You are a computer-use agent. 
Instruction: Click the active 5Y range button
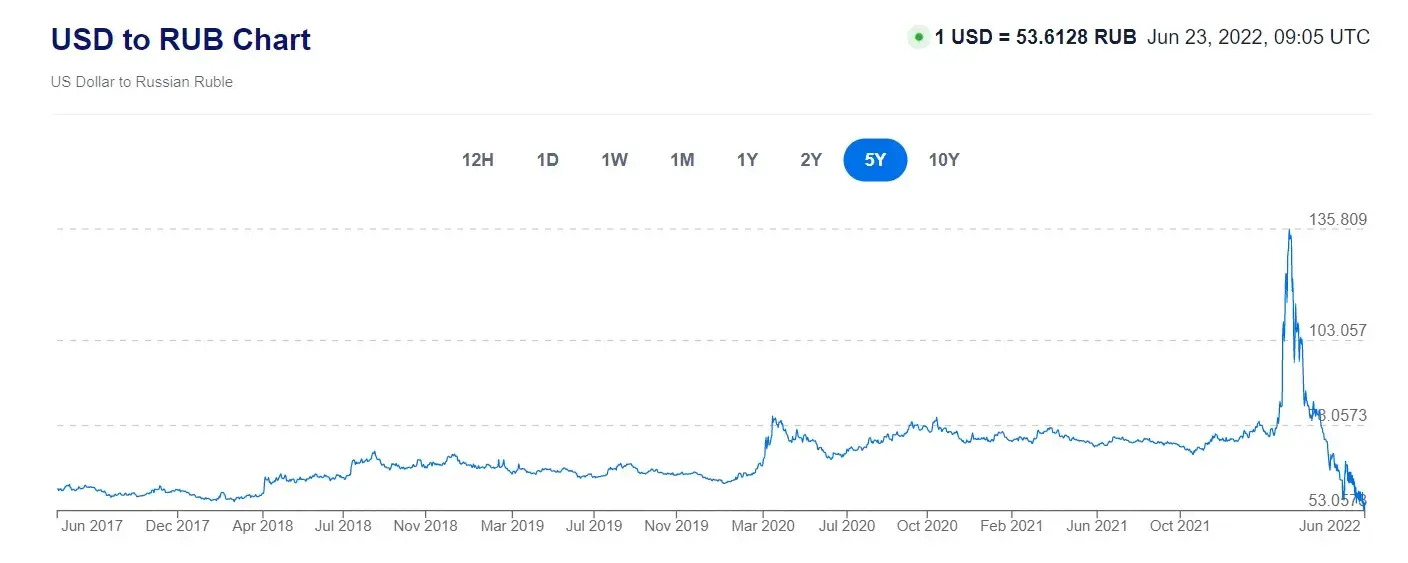(875, 160)
